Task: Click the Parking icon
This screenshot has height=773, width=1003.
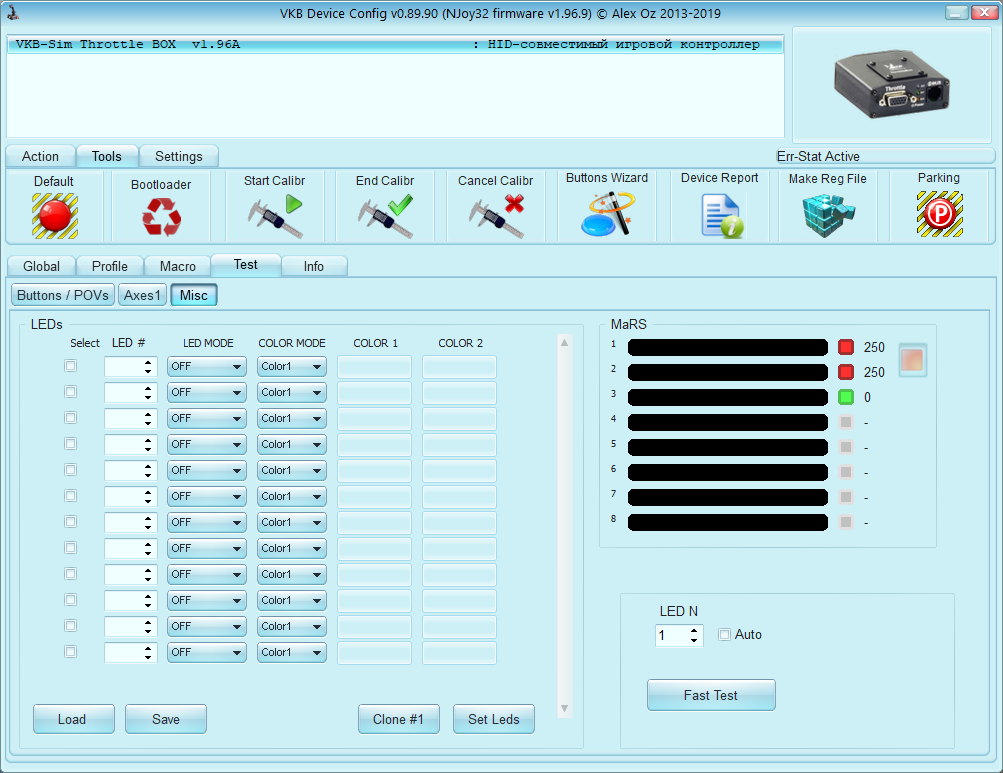Action: 939,214
